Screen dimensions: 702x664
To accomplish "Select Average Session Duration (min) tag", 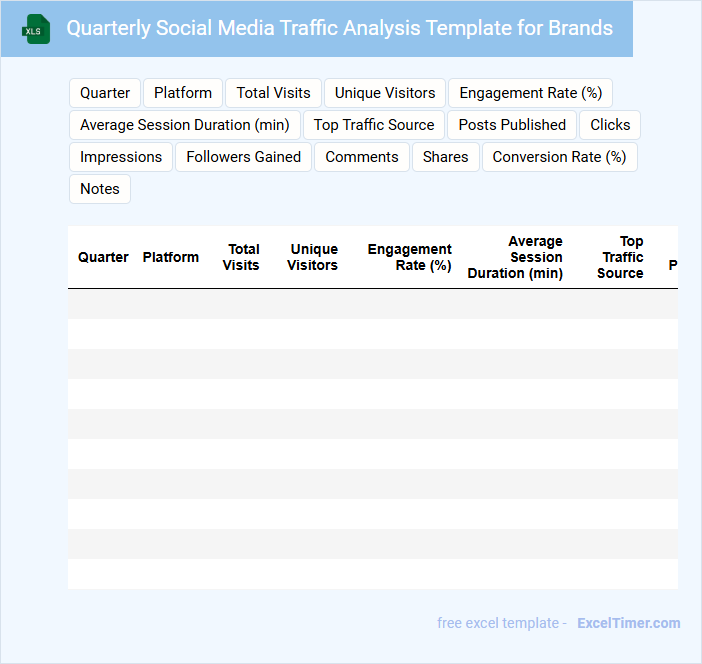I will coord(185,125).
